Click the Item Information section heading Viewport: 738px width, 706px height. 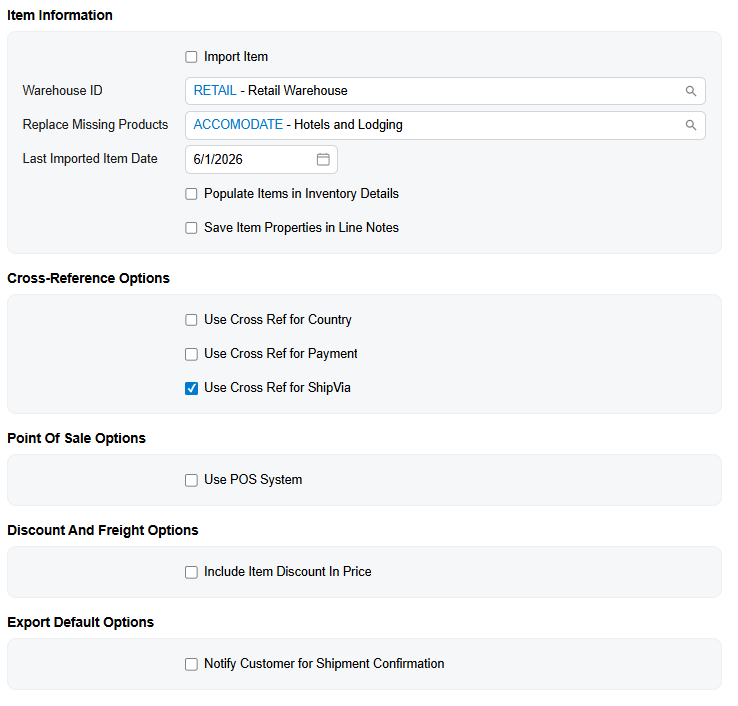[x=60, y=15]
